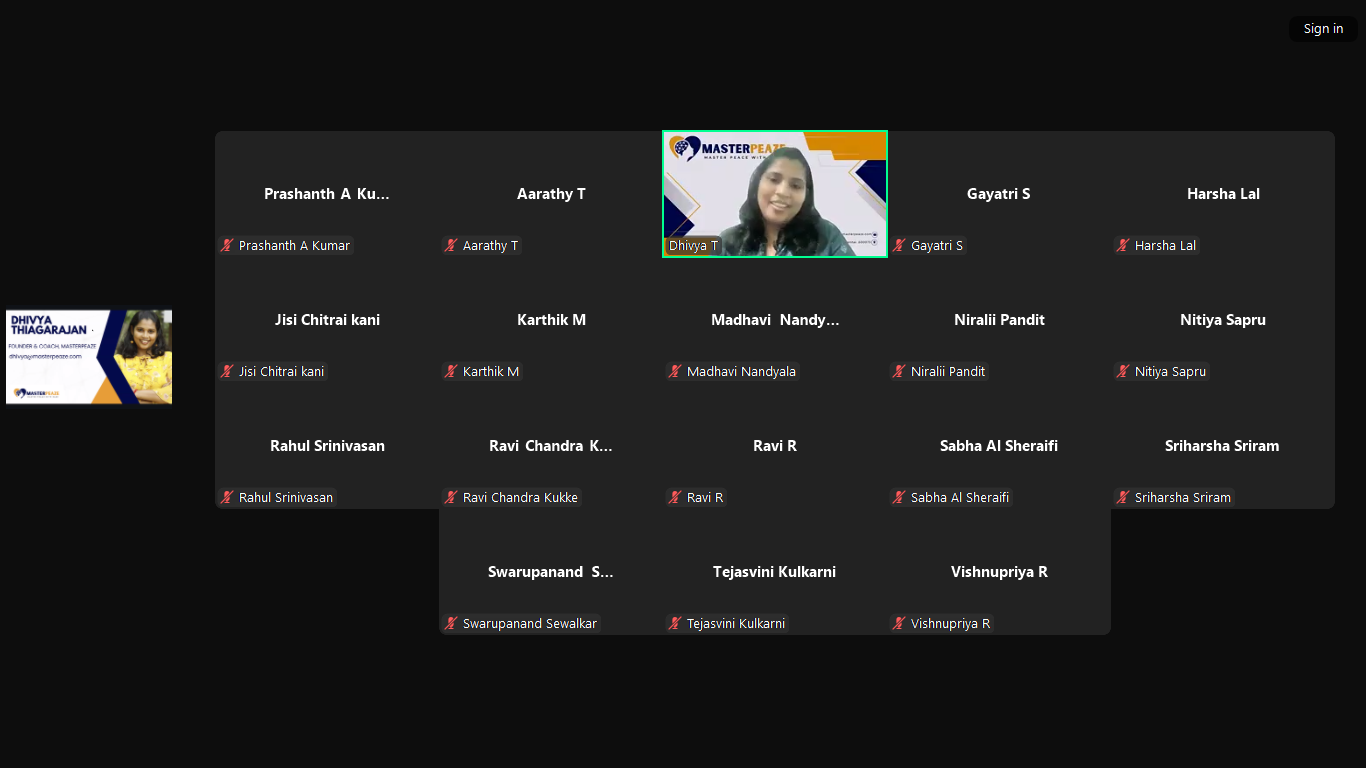The height and width of the screenshot is (768, 1366).
Task: Select the muted mic icon for Jisi Chitrai kani
Action: tap(226, 371)
